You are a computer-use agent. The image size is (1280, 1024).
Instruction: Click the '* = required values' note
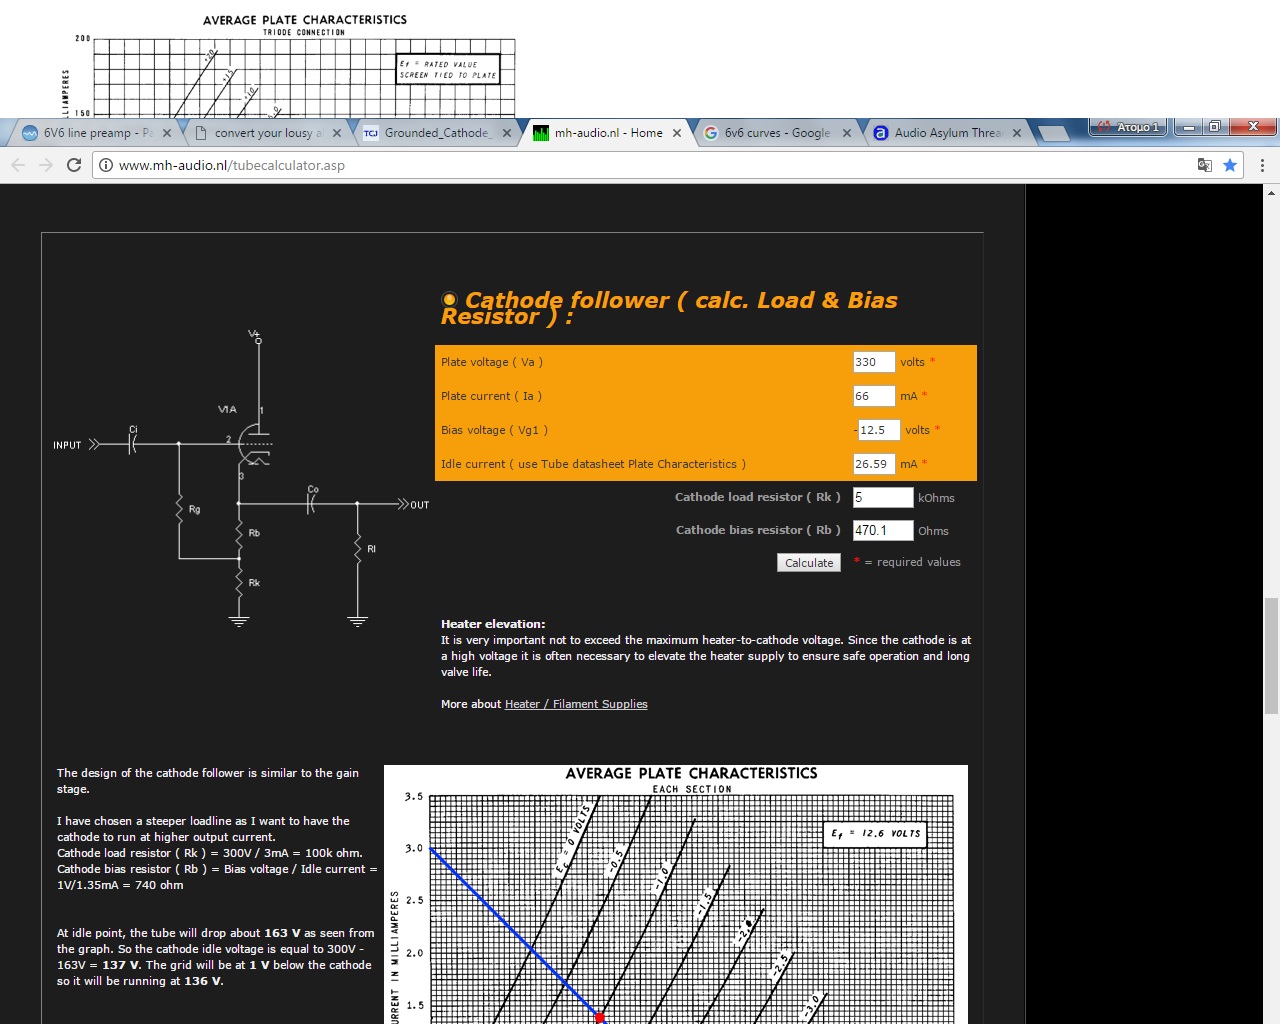point(908,562)
